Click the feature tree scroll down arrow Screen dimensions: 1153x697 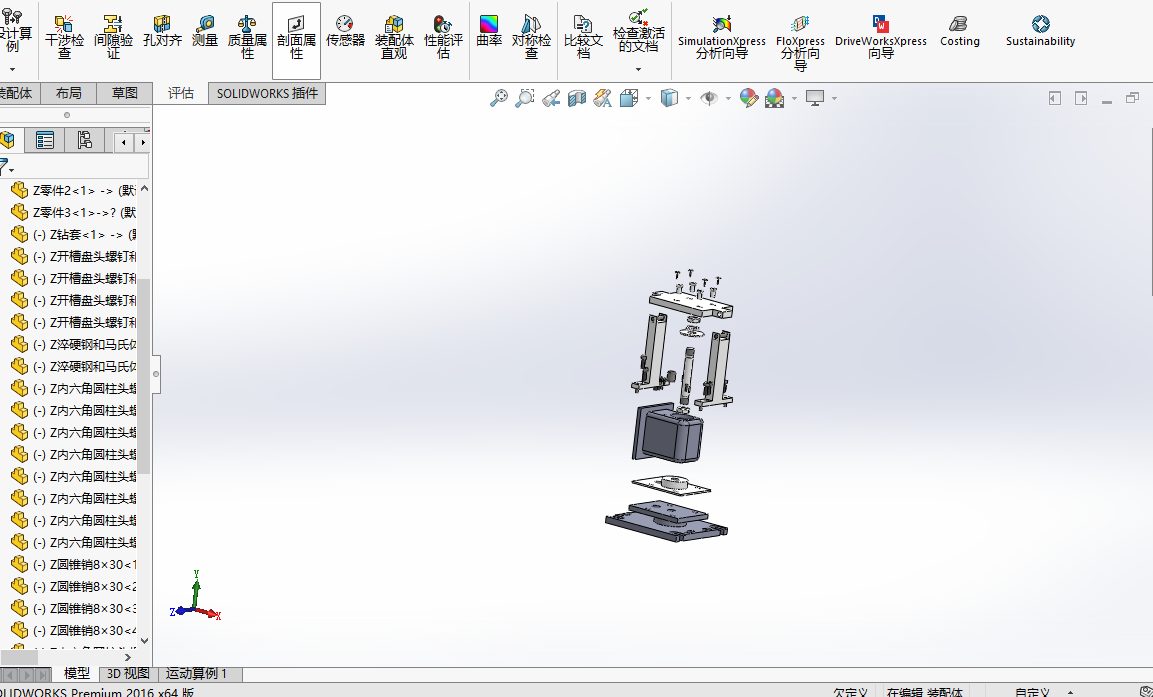pyautogui.click(x=144, y=641)
